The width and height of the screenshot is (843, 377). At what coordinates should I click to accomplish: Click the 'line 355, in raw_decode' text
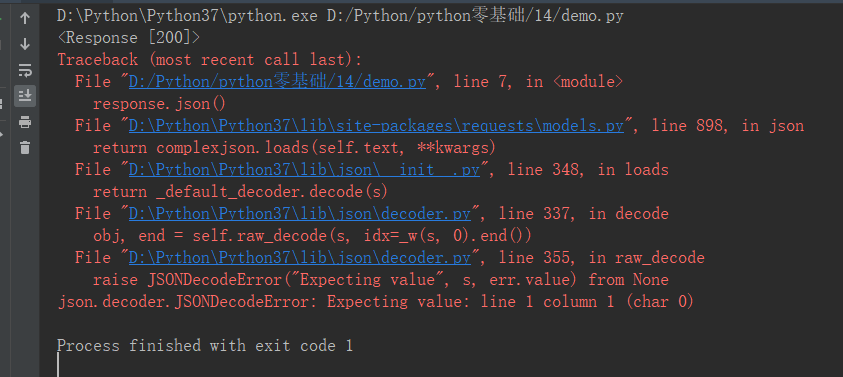(602, 258)
